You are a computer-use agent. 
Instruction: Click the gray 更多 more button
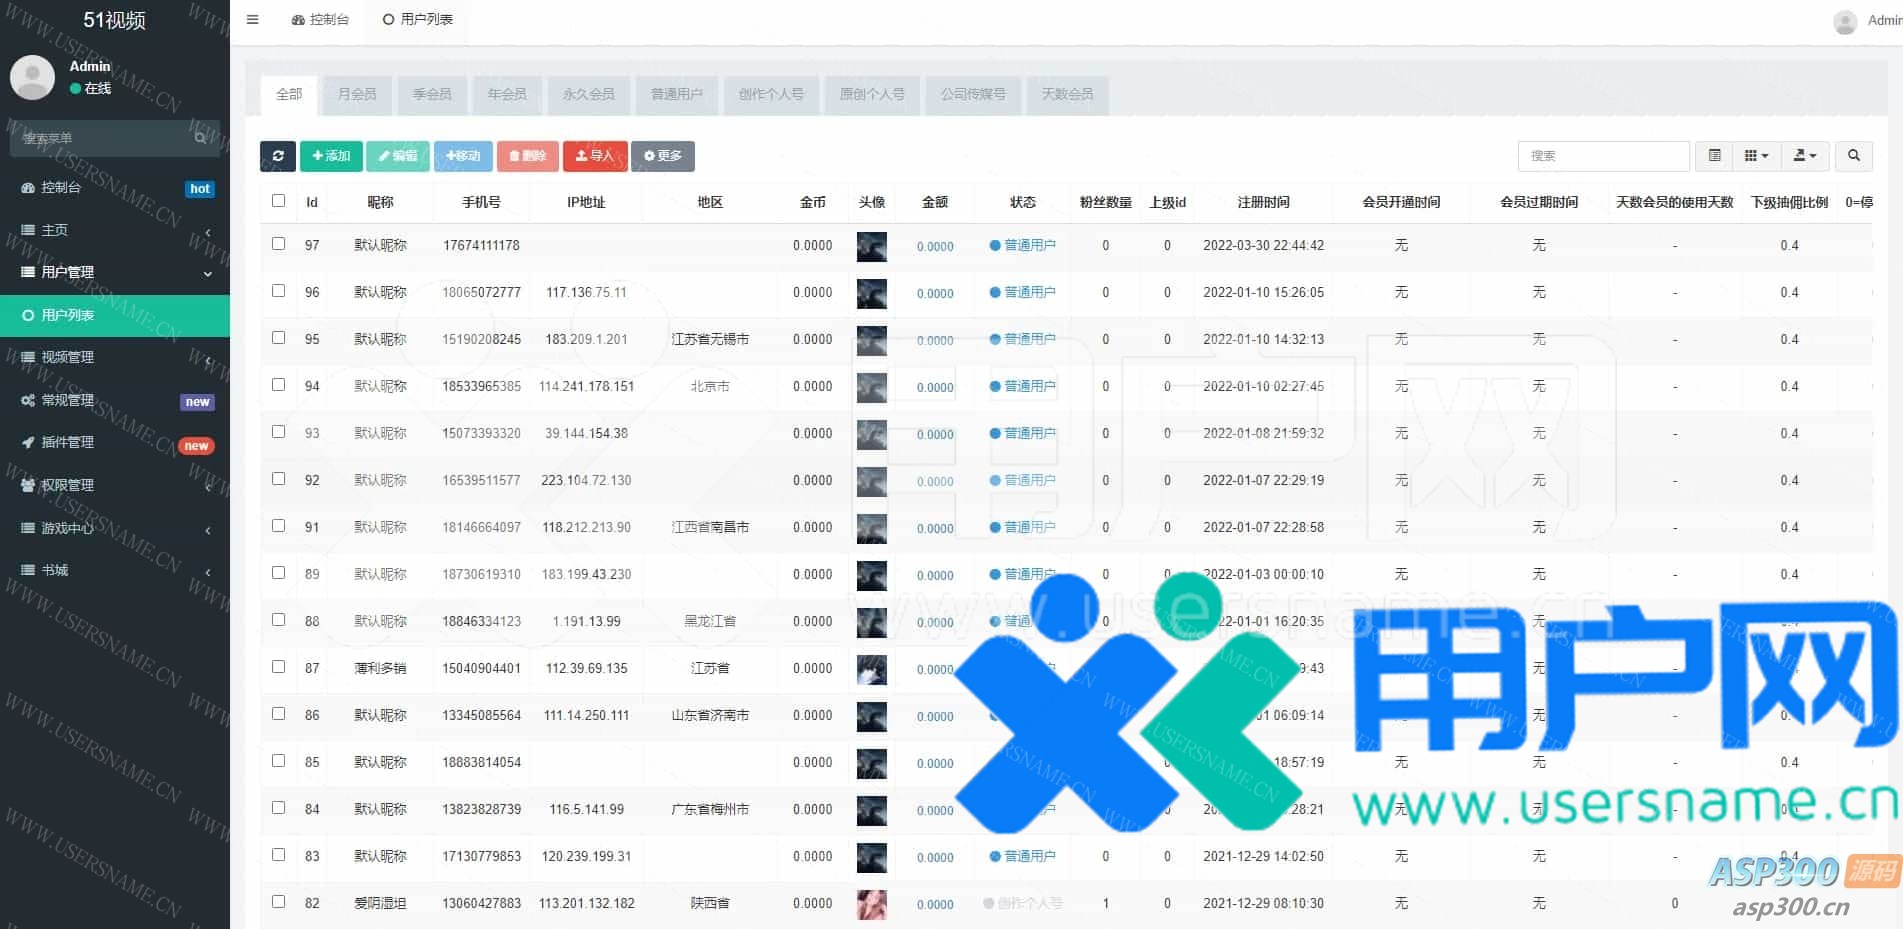(x=662, y=156)
